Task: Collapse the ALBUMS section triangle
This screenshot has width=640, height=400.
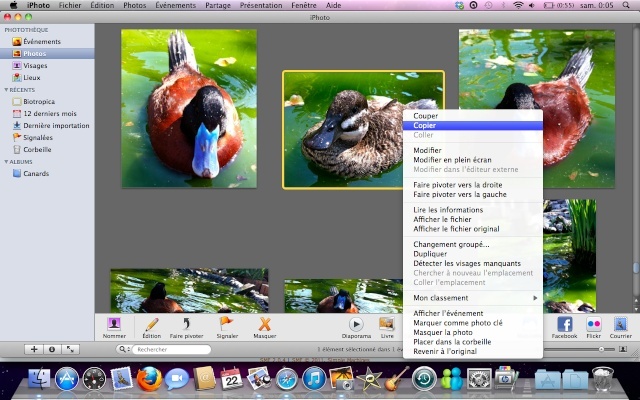Action: [x=5, y=161]
